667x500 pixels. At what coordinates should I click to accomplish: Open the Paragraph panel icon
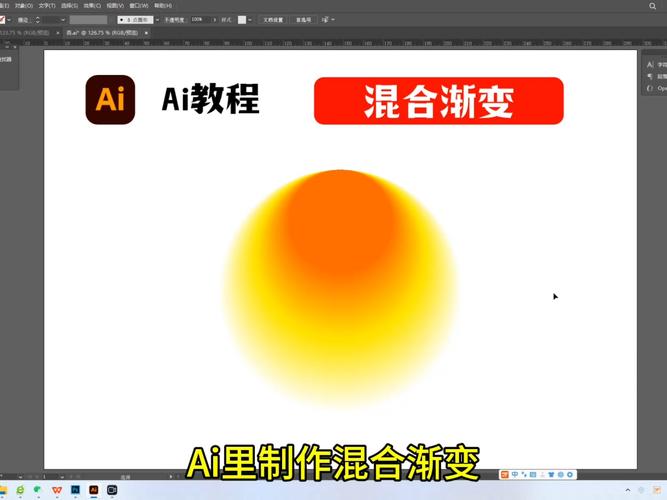(x=650, y=76)
